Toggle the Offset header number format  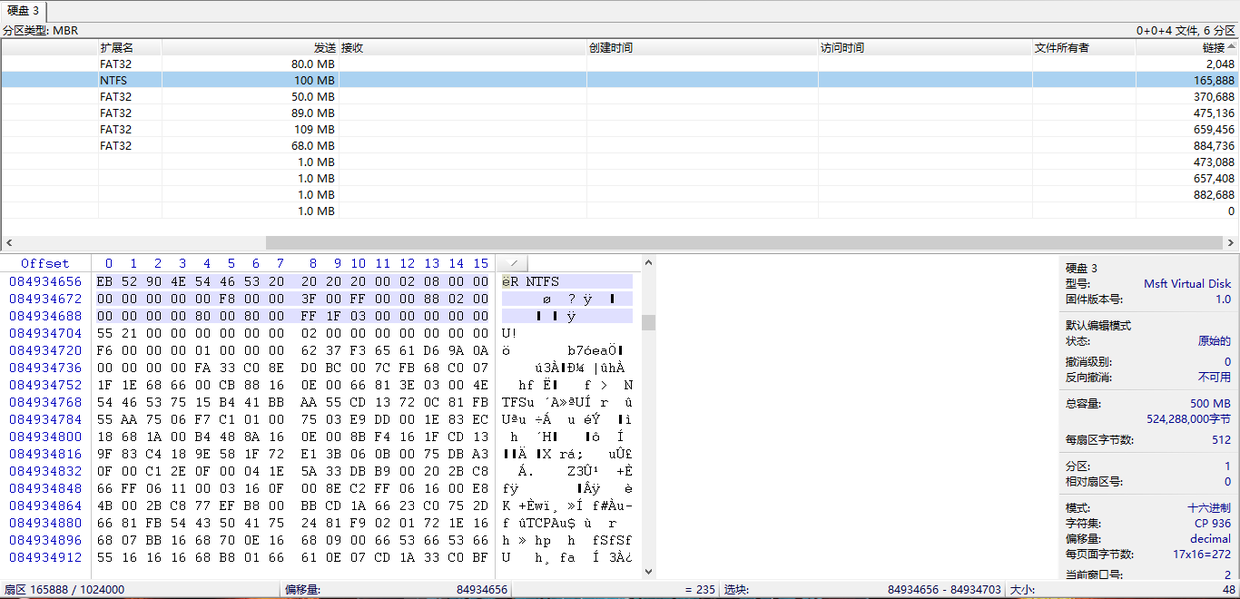pos(45,263)
